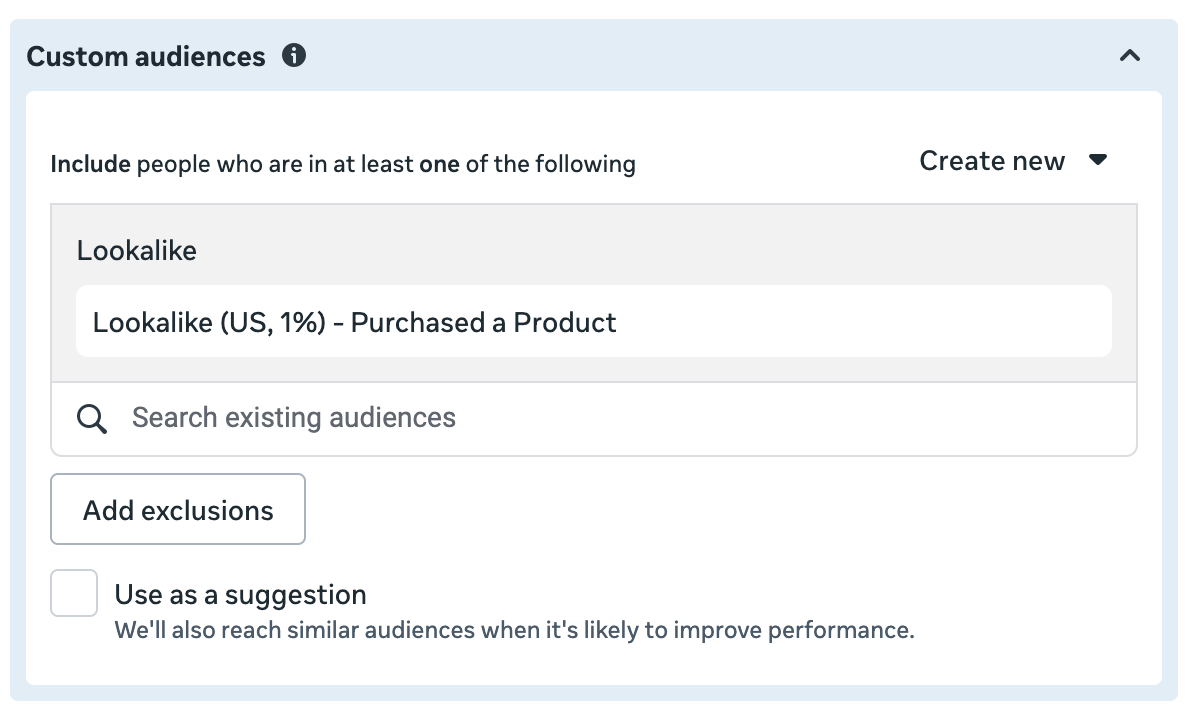Viewport: 1192px width, 714px height.
Task: Click the Use as a suggestion label
Action: point(240,595)
